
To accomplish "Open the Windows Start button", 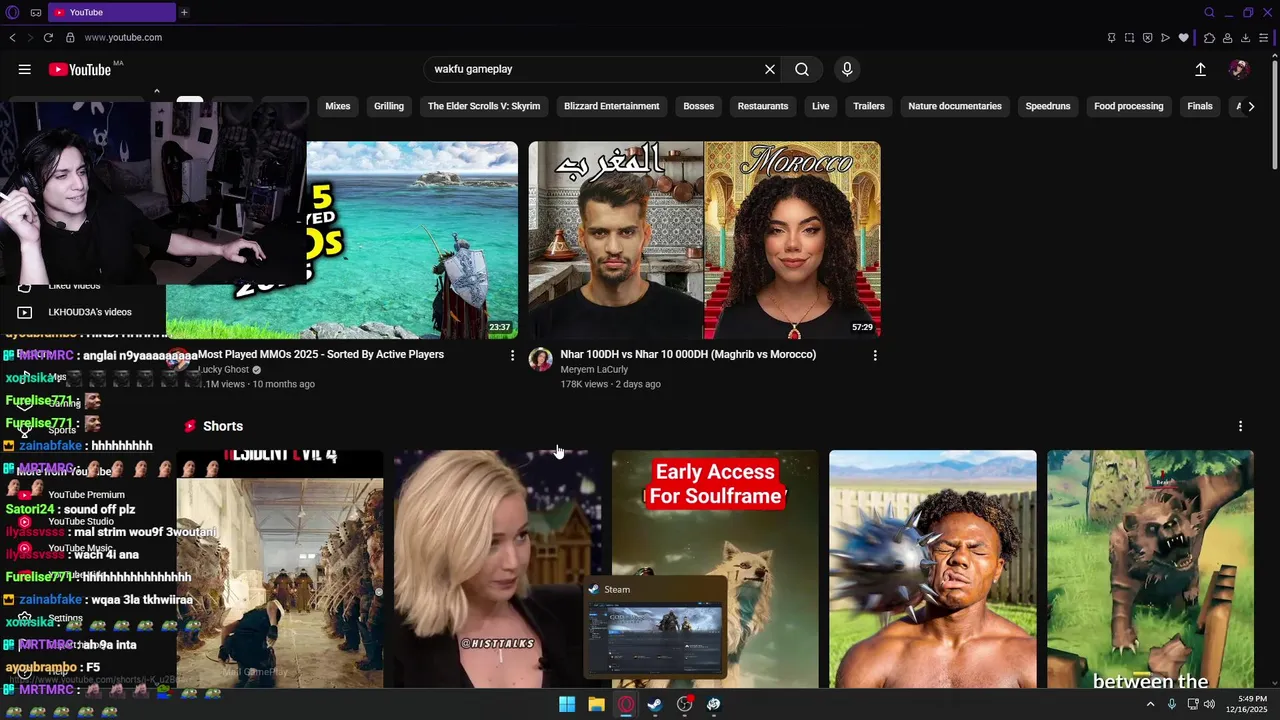I will (567, 704).
